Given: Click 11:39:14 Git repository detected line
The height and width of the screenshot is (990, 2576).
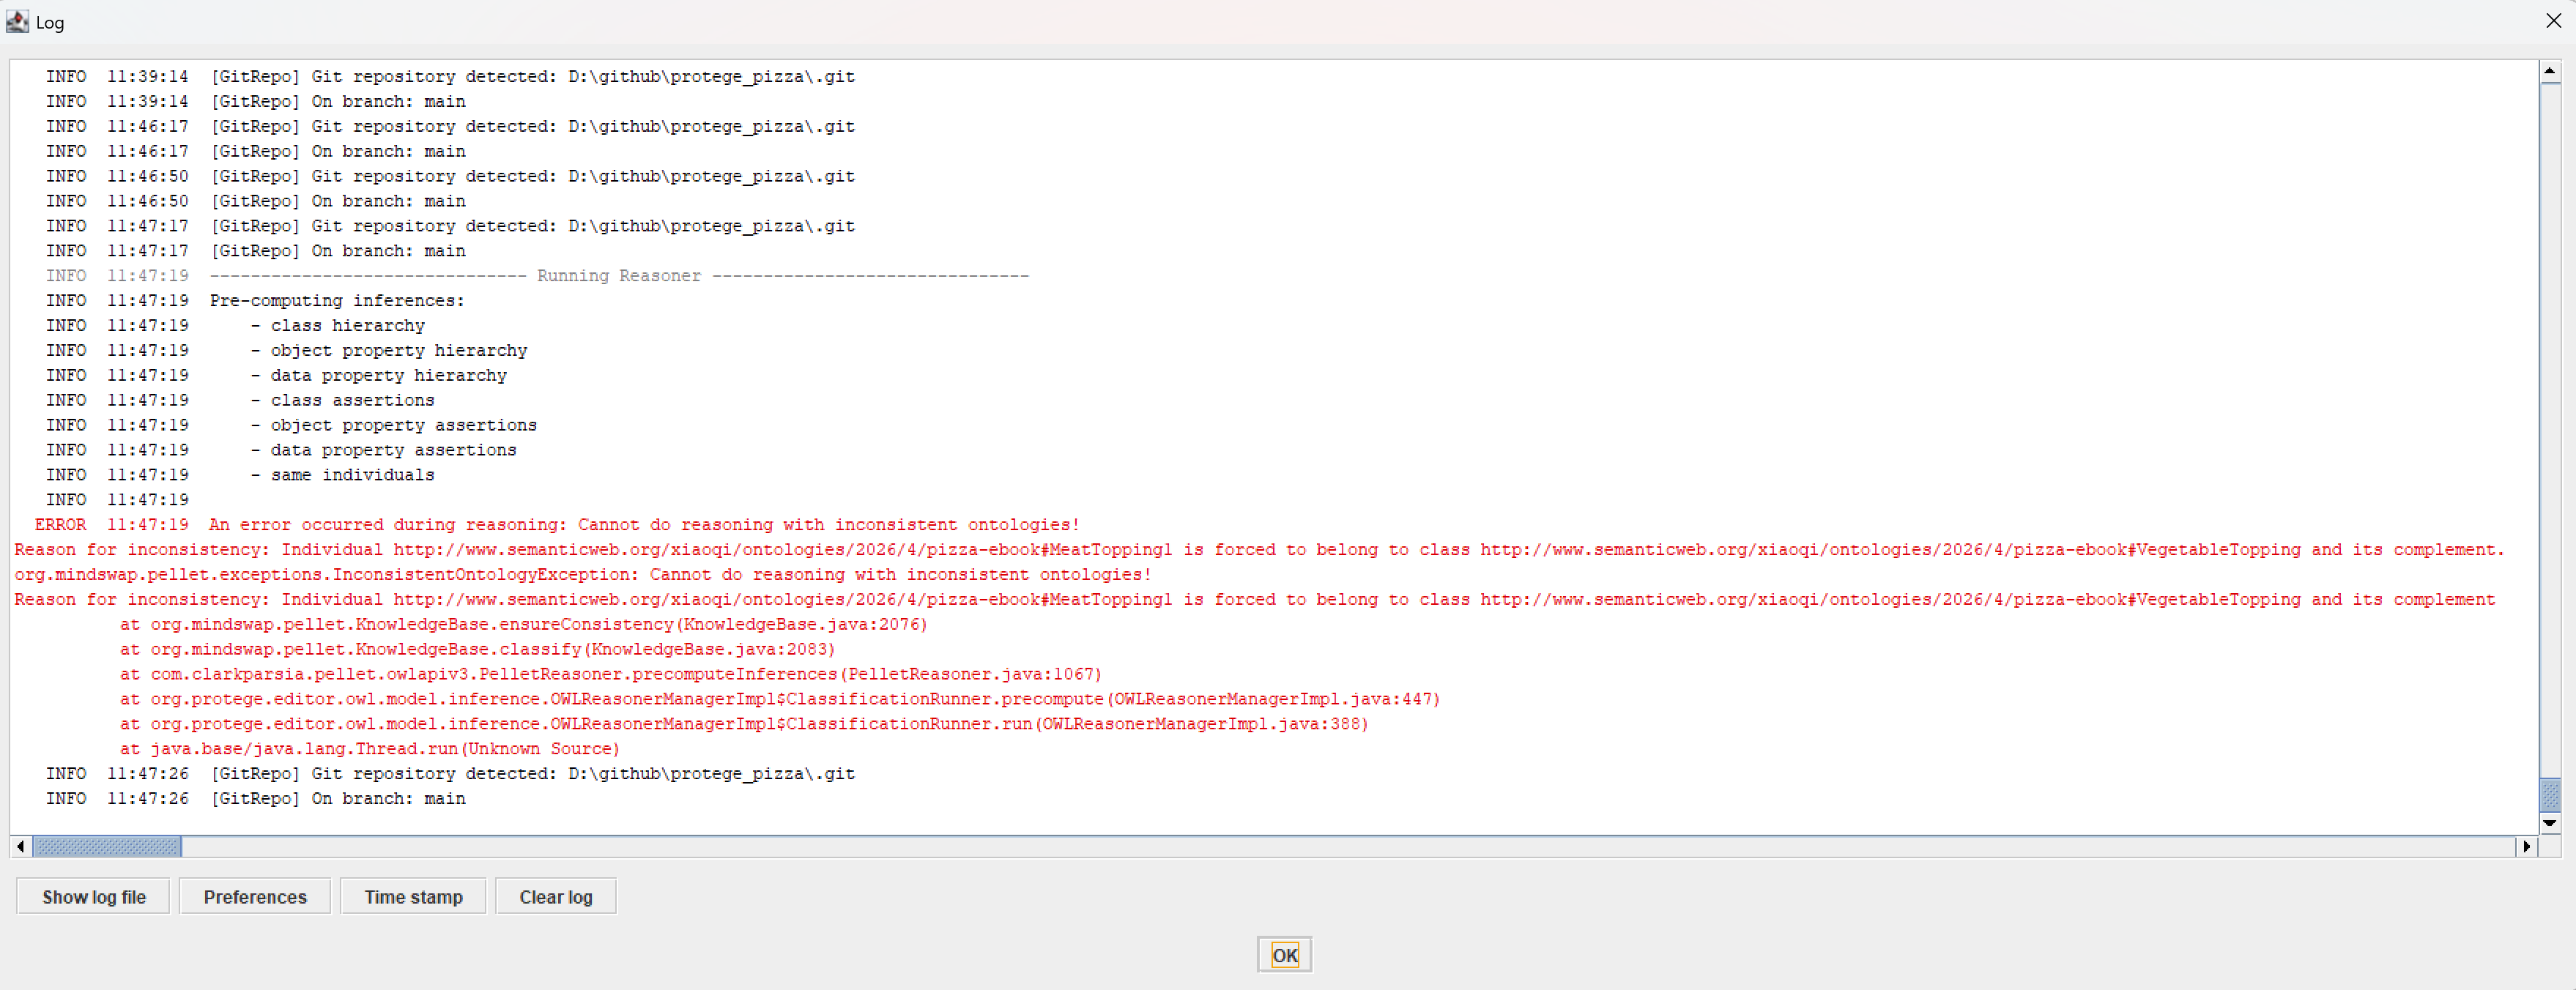Looking at the screenshot, I should (450, 76).
